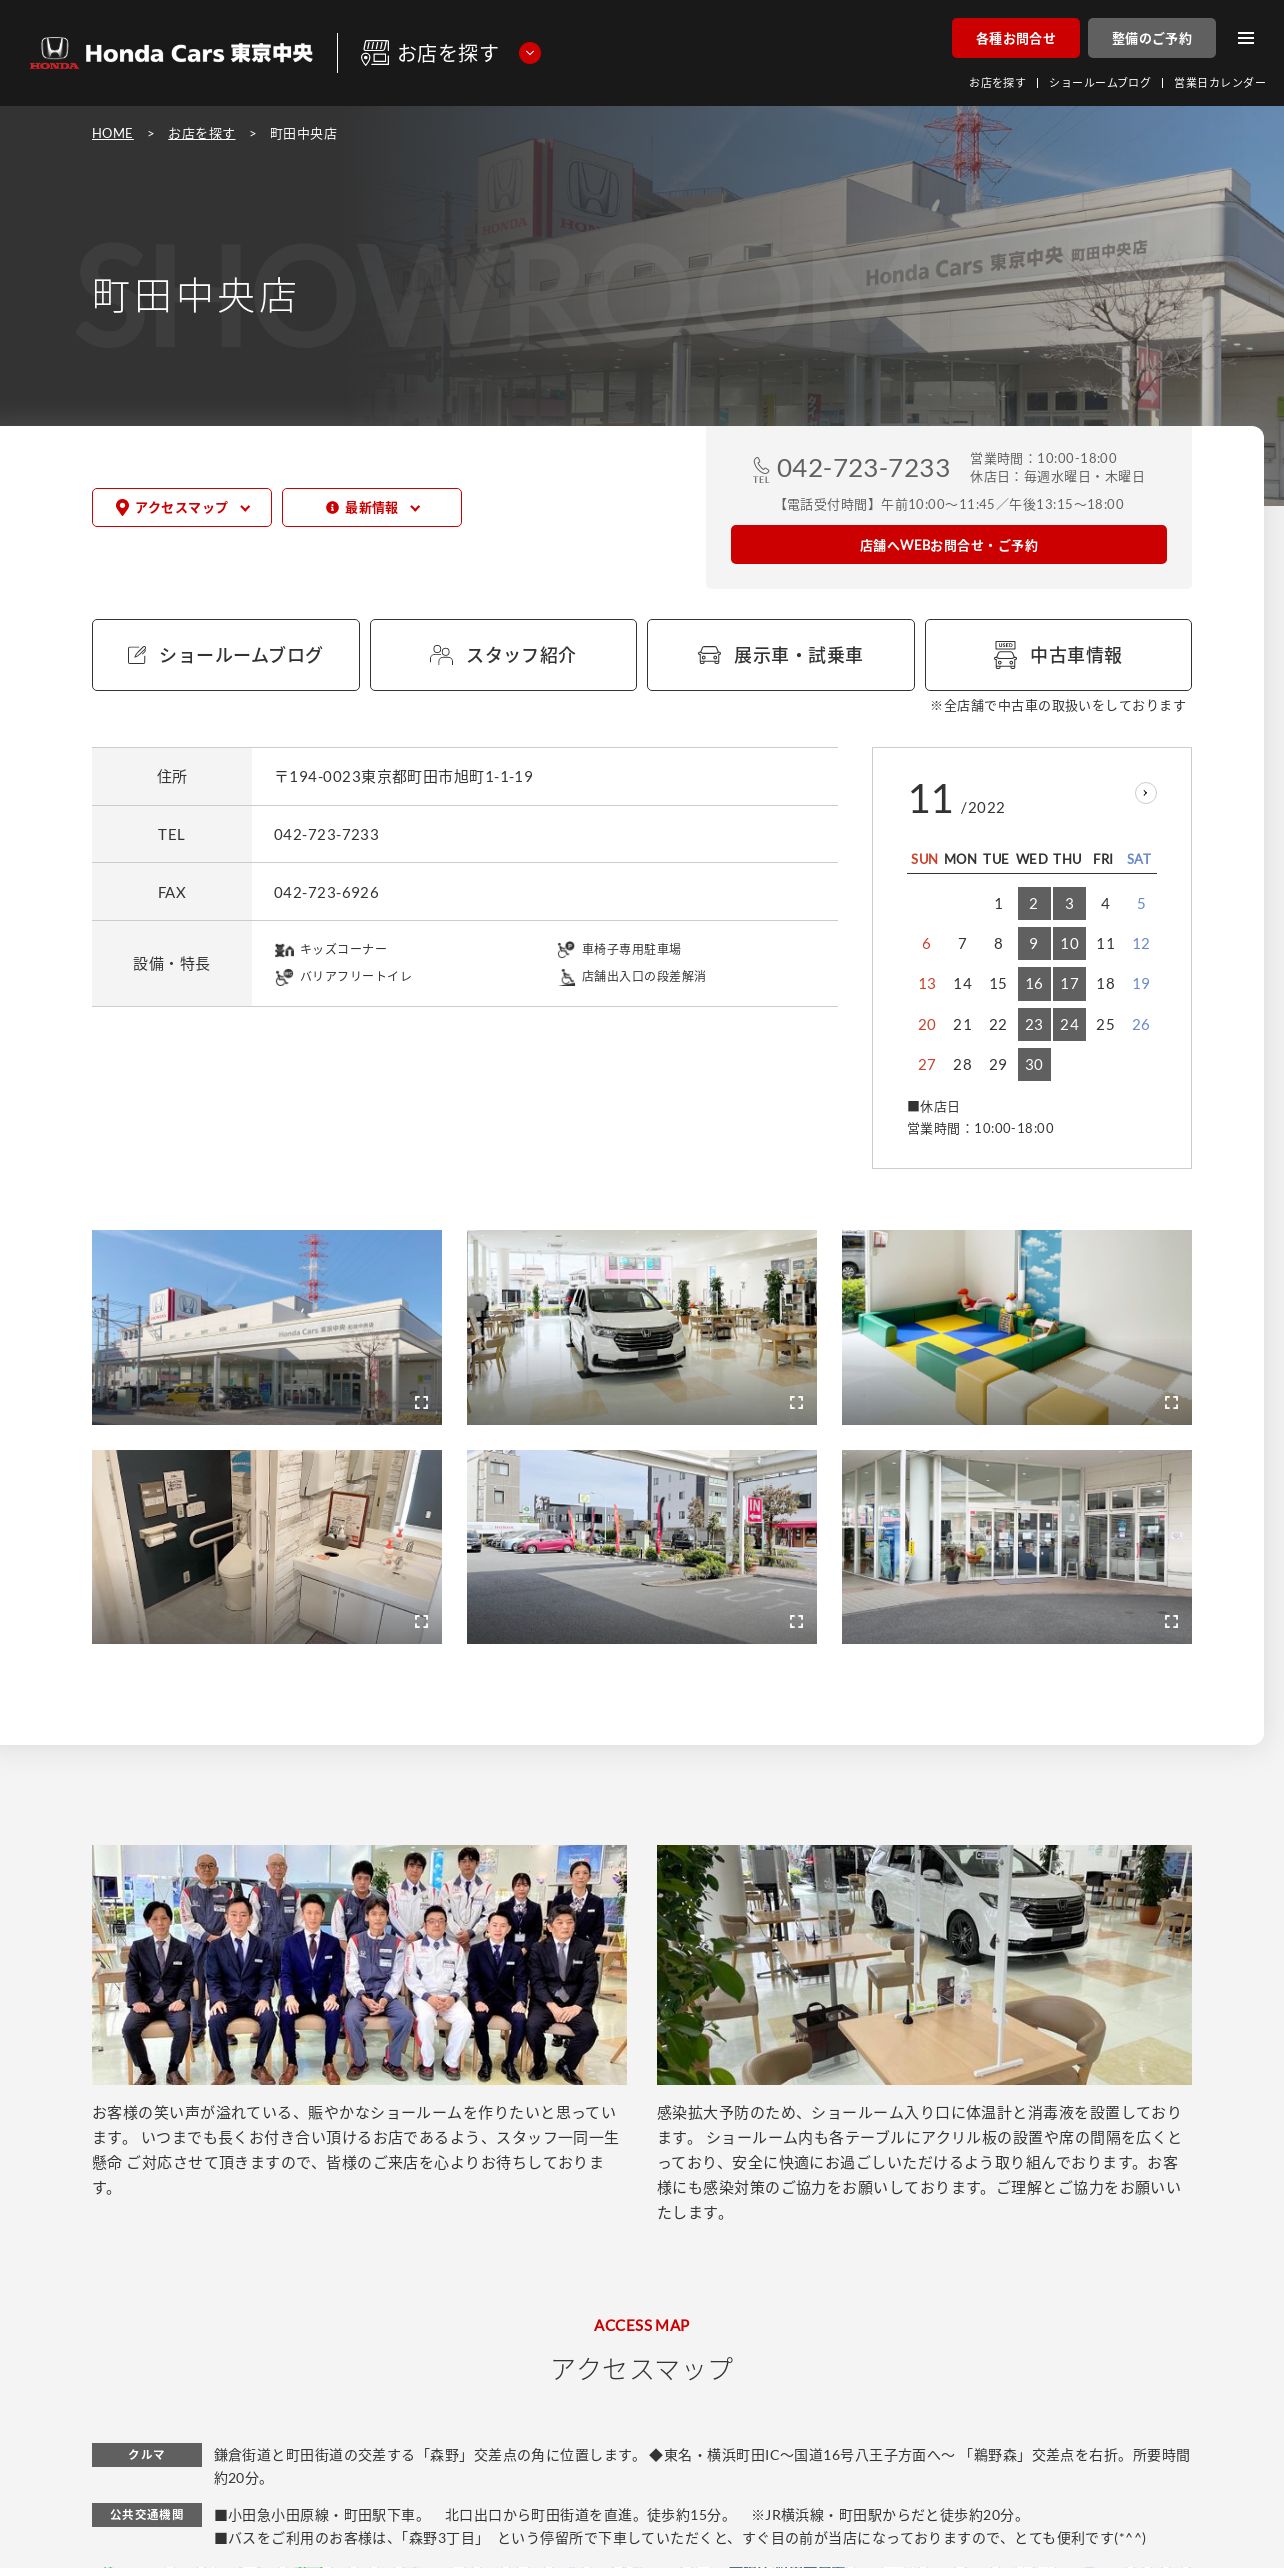
Task: Jump to アクセスマップ anchor button
Action: pos(182,507)
